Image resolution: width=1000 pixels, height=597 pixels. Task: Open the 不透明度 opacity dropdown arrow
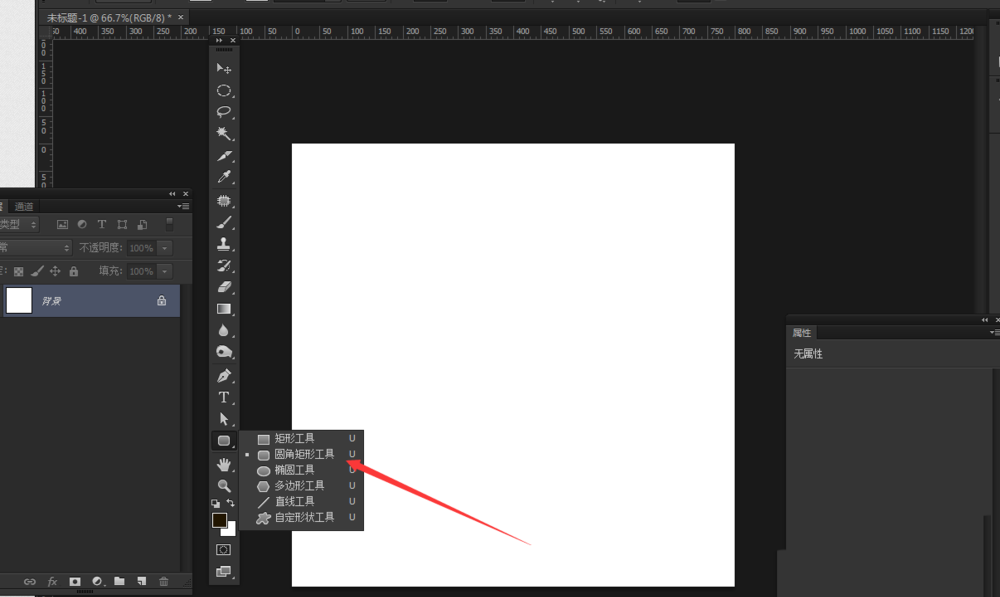pos(165,248)
